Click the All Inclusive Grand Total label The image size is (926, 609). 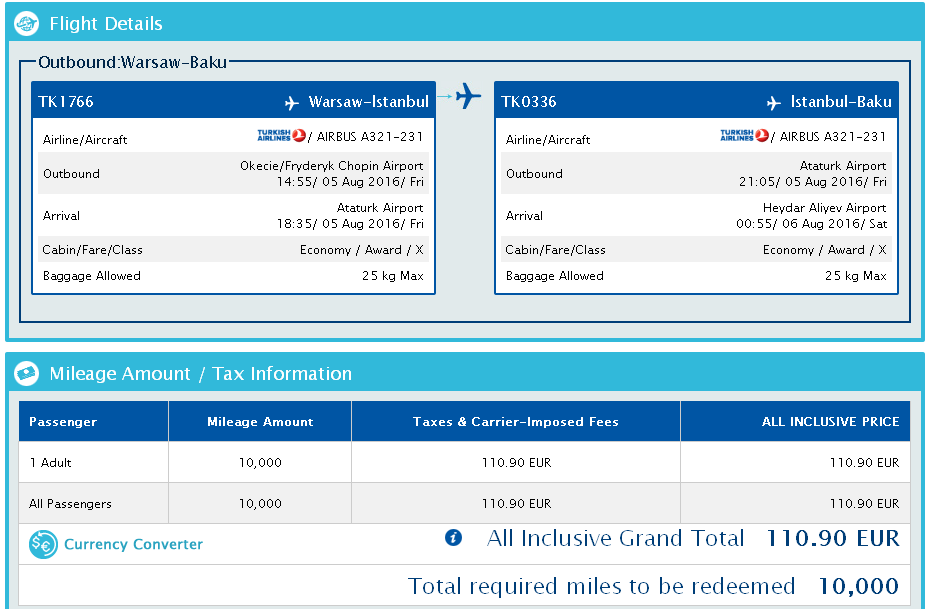click(615, 538)
